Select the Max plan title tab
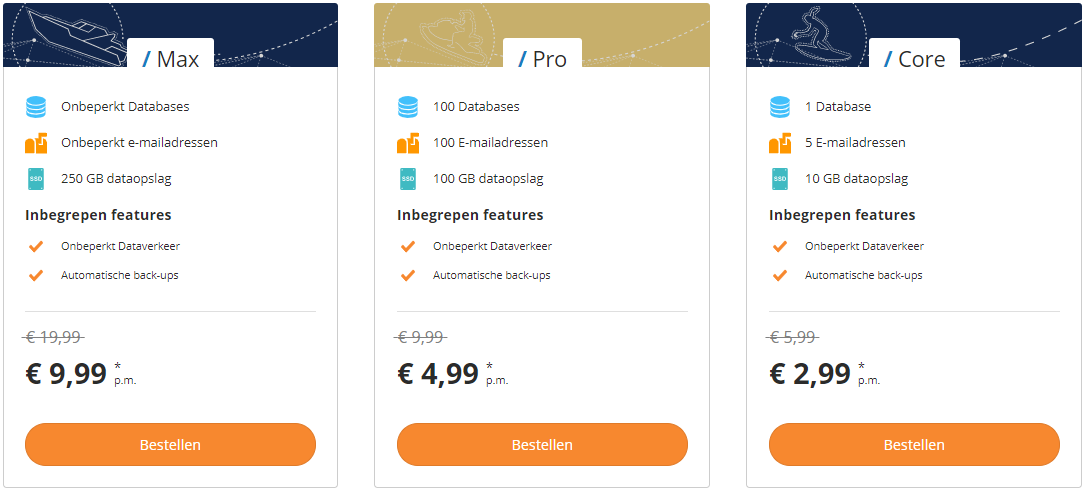The image size is (1086, 491). point(169,59)
